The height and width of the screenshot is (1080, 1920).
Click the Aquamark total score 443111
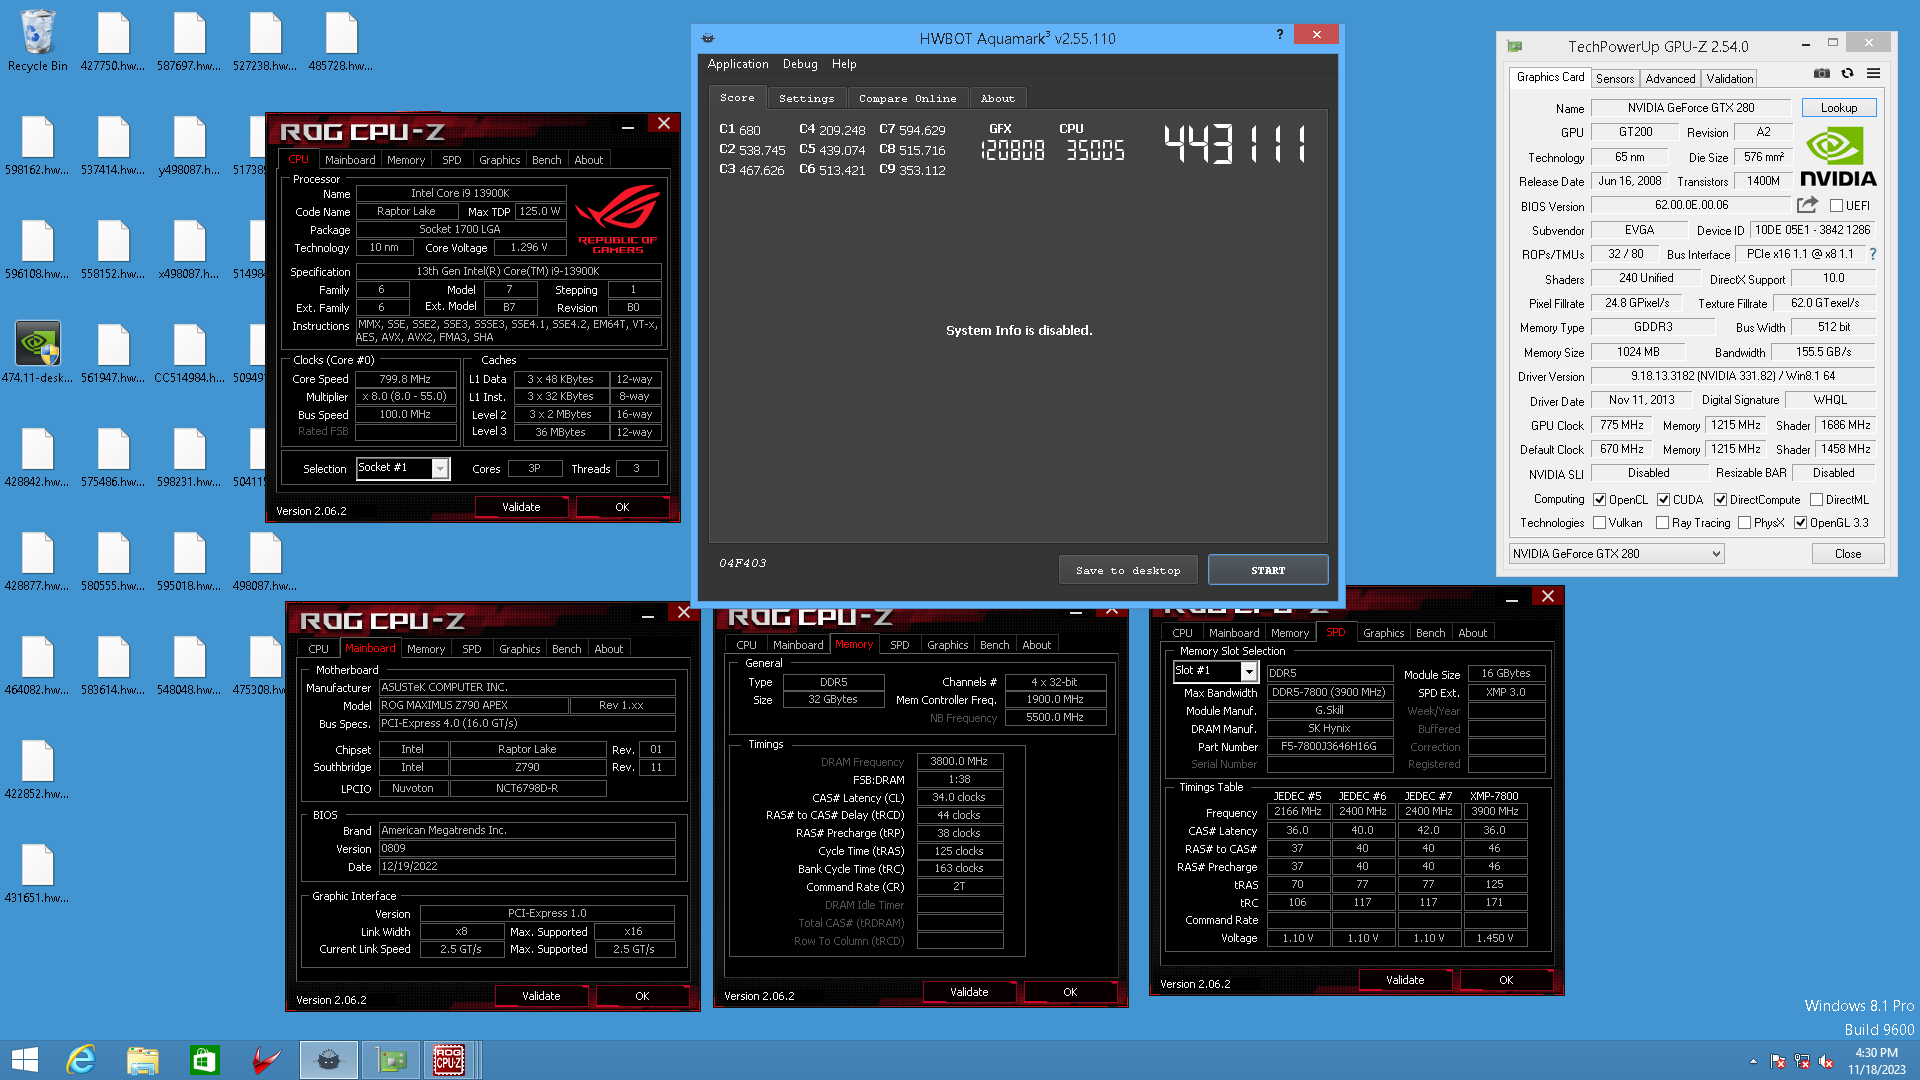pos(1236,145)
